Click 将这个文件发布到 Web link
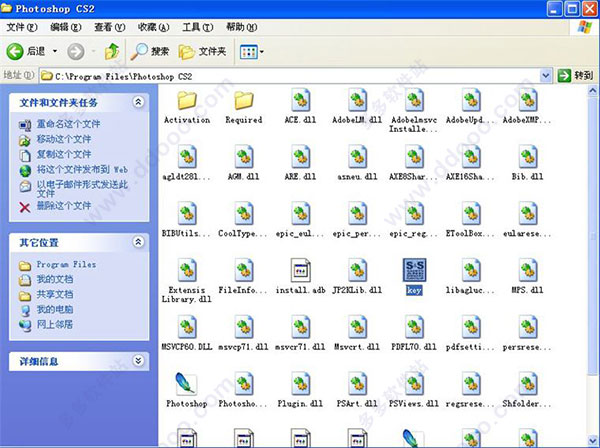This screenshot has width=600, height=448. 82,169
